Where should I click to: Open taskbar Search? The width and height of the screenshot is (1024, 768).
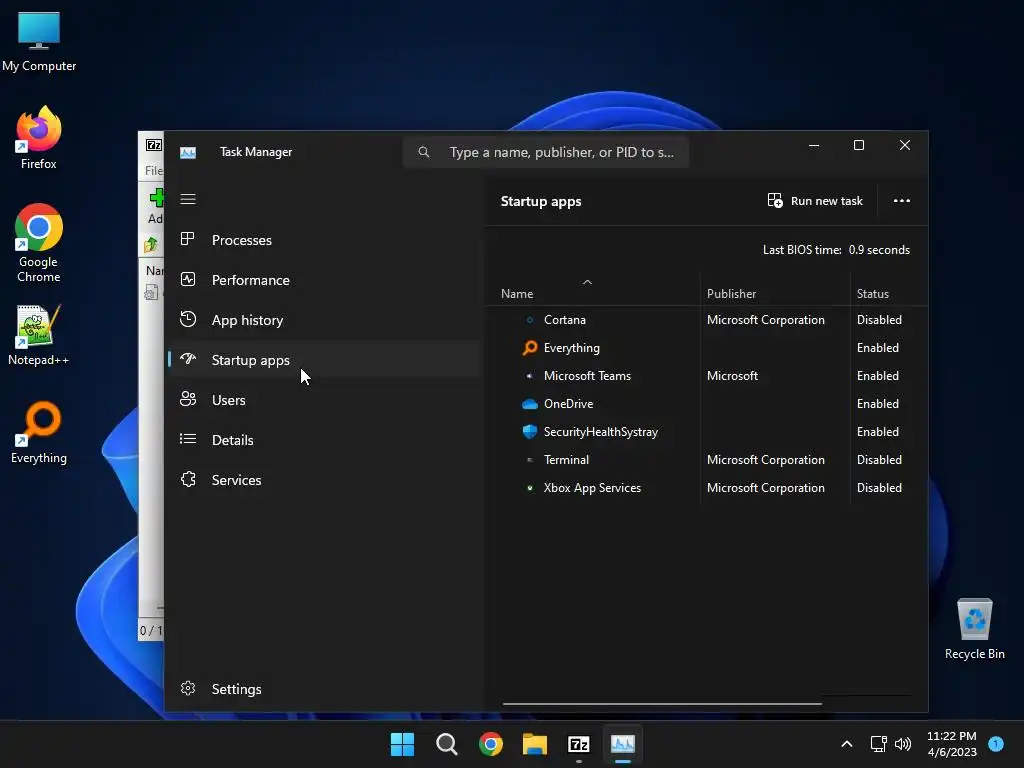point(447,744)
